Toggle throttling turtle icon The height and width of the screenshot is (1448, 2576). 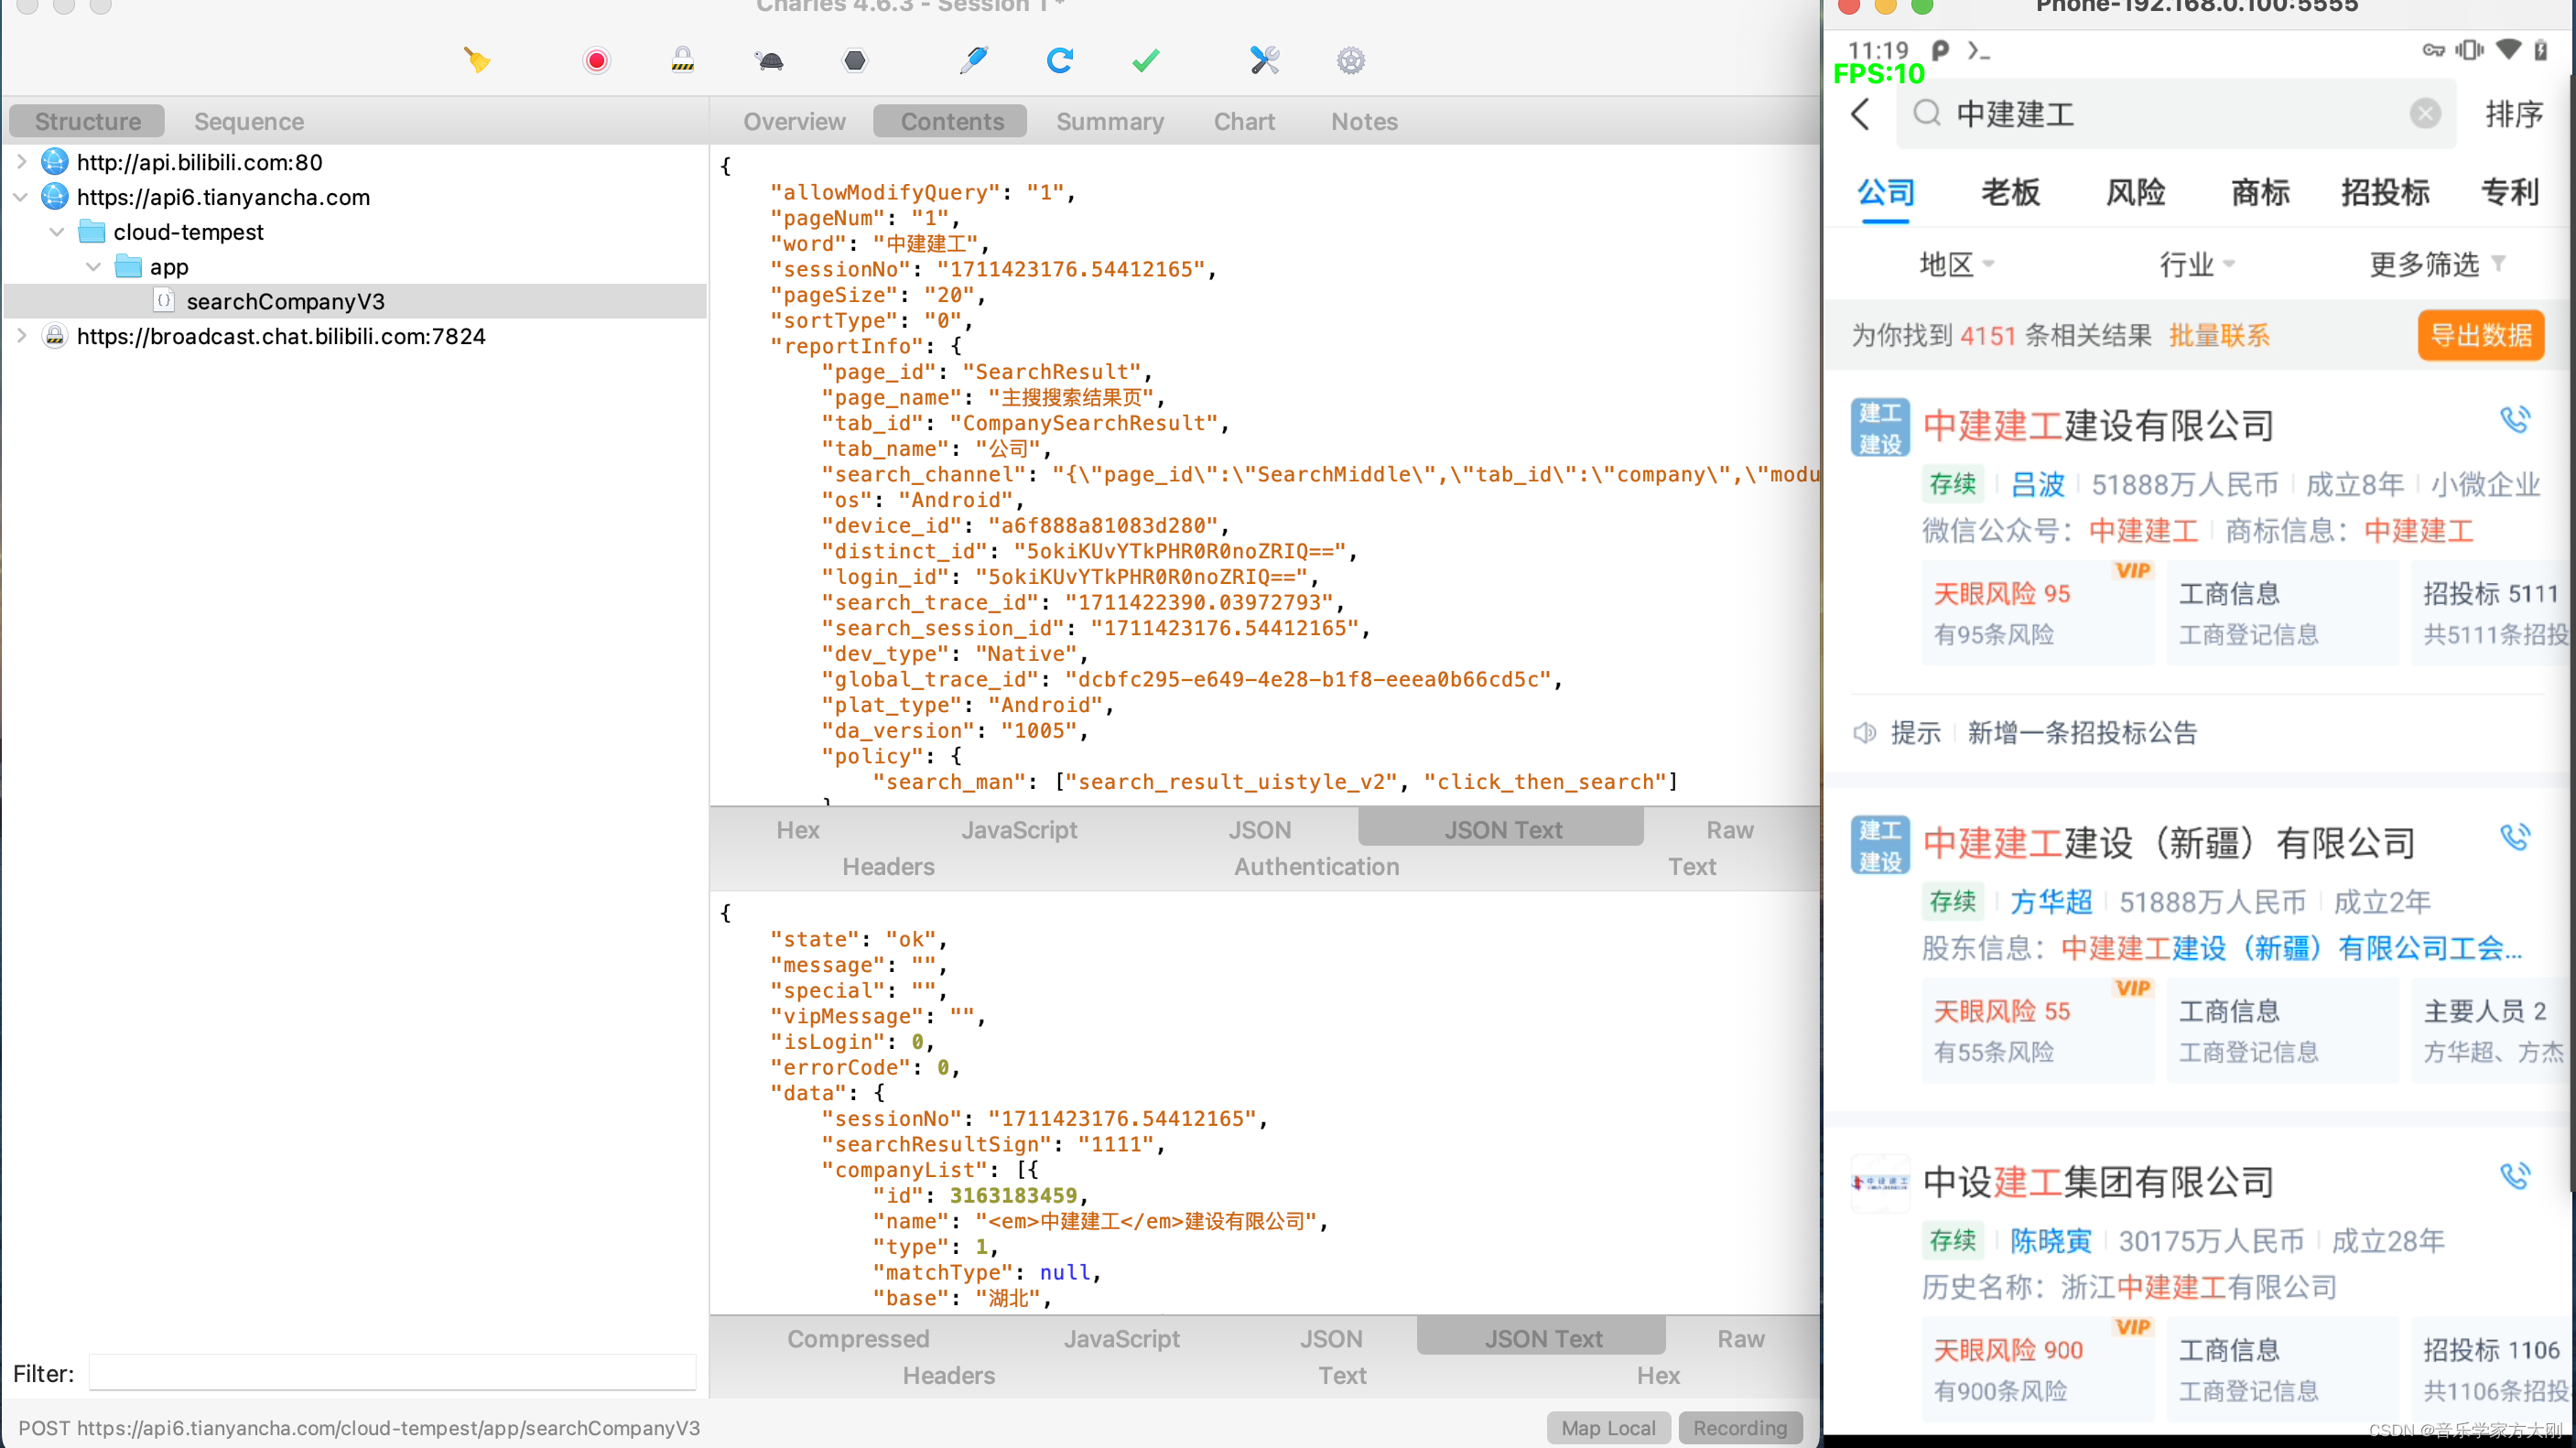(x=770, y=61)
